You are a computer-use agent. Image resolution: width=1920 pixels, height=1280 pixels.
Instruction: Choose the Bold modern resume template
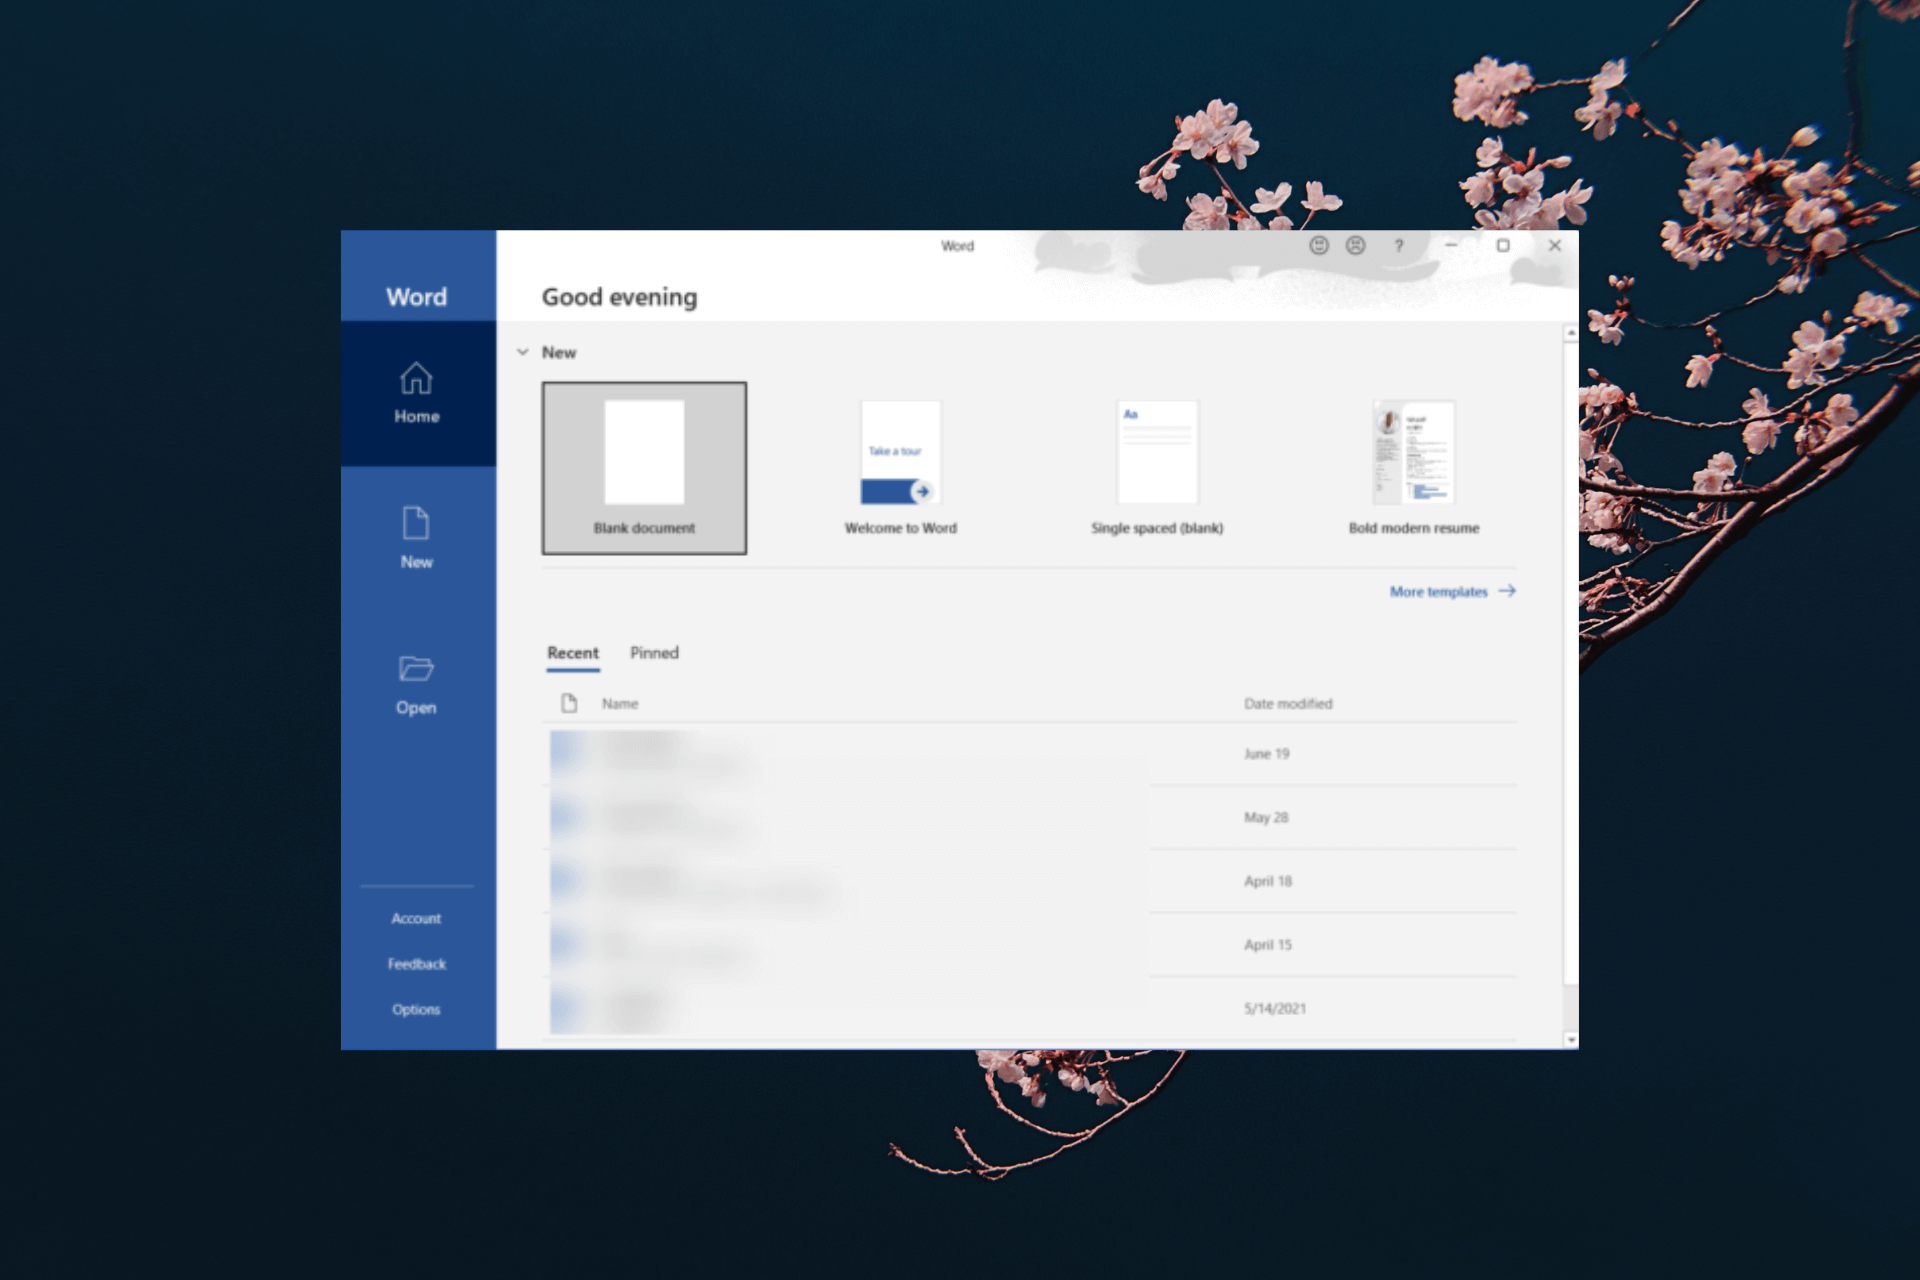[x=1414, y=468]
